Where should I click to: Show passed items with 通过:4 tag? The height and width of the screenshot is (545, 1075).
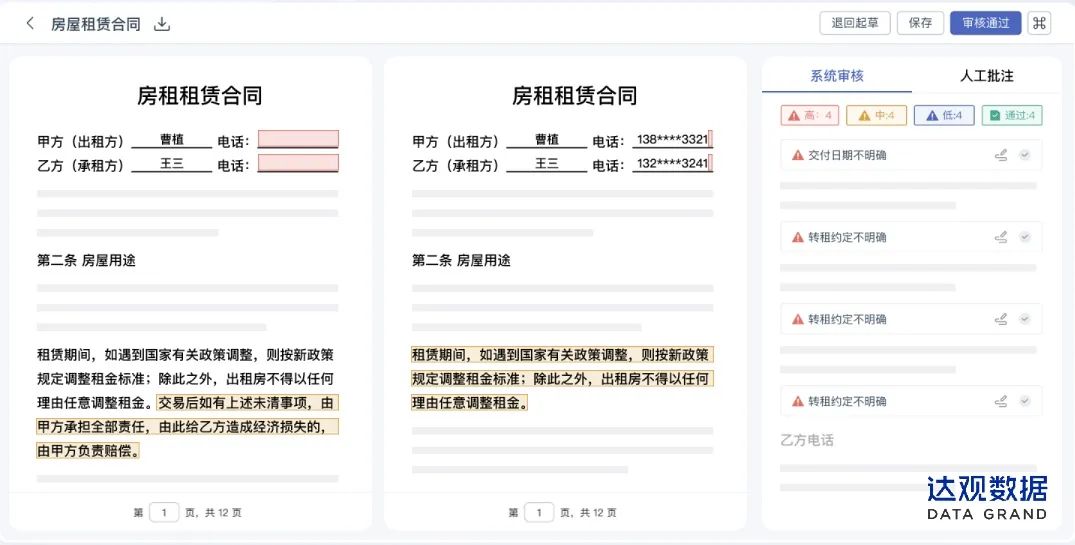tap(1011, 115)
